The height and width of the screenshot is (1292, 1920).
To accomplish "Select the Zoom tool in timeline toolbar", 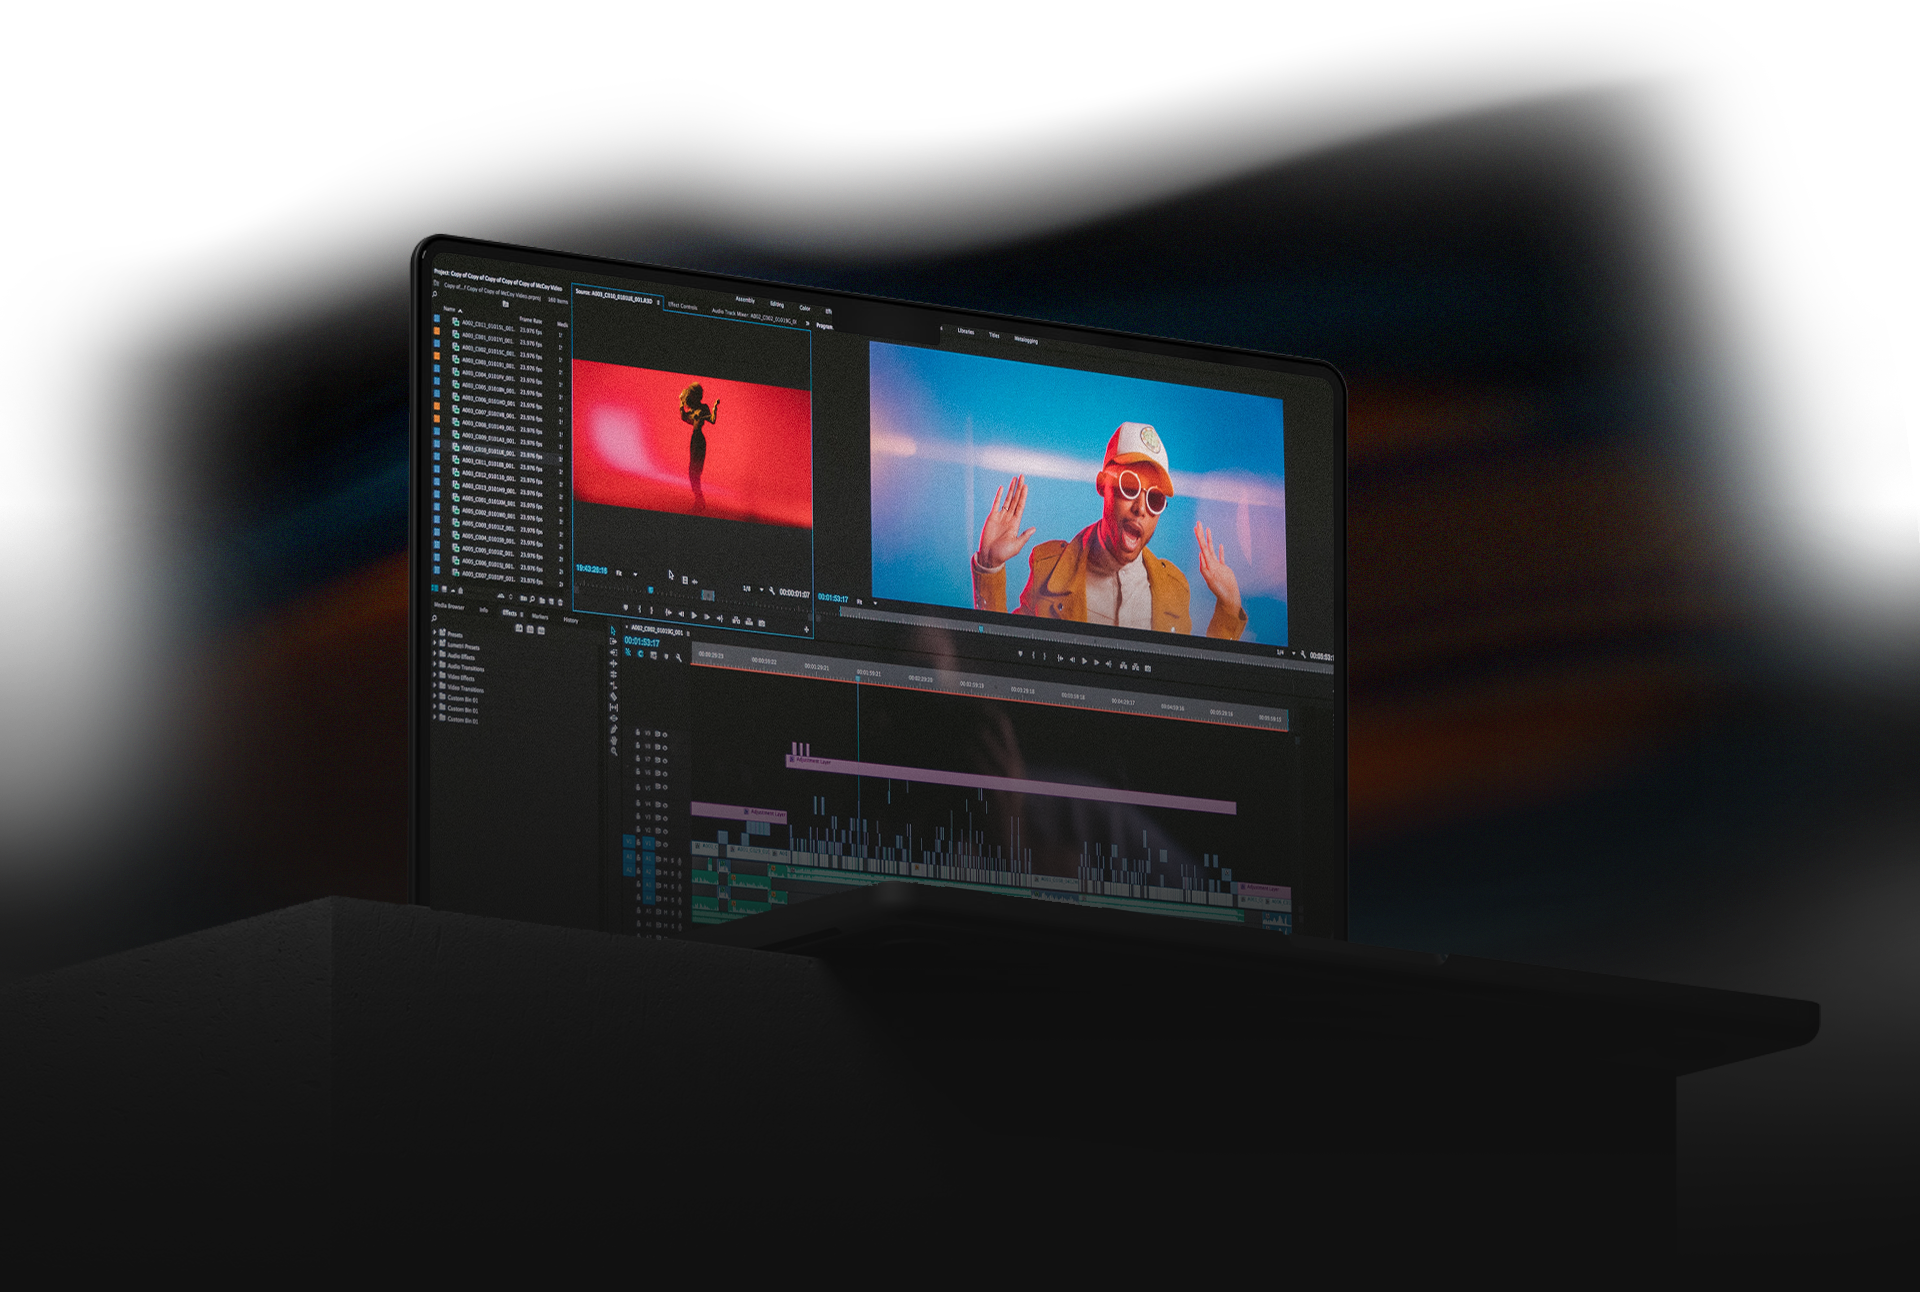I will [x=614, y=751].
